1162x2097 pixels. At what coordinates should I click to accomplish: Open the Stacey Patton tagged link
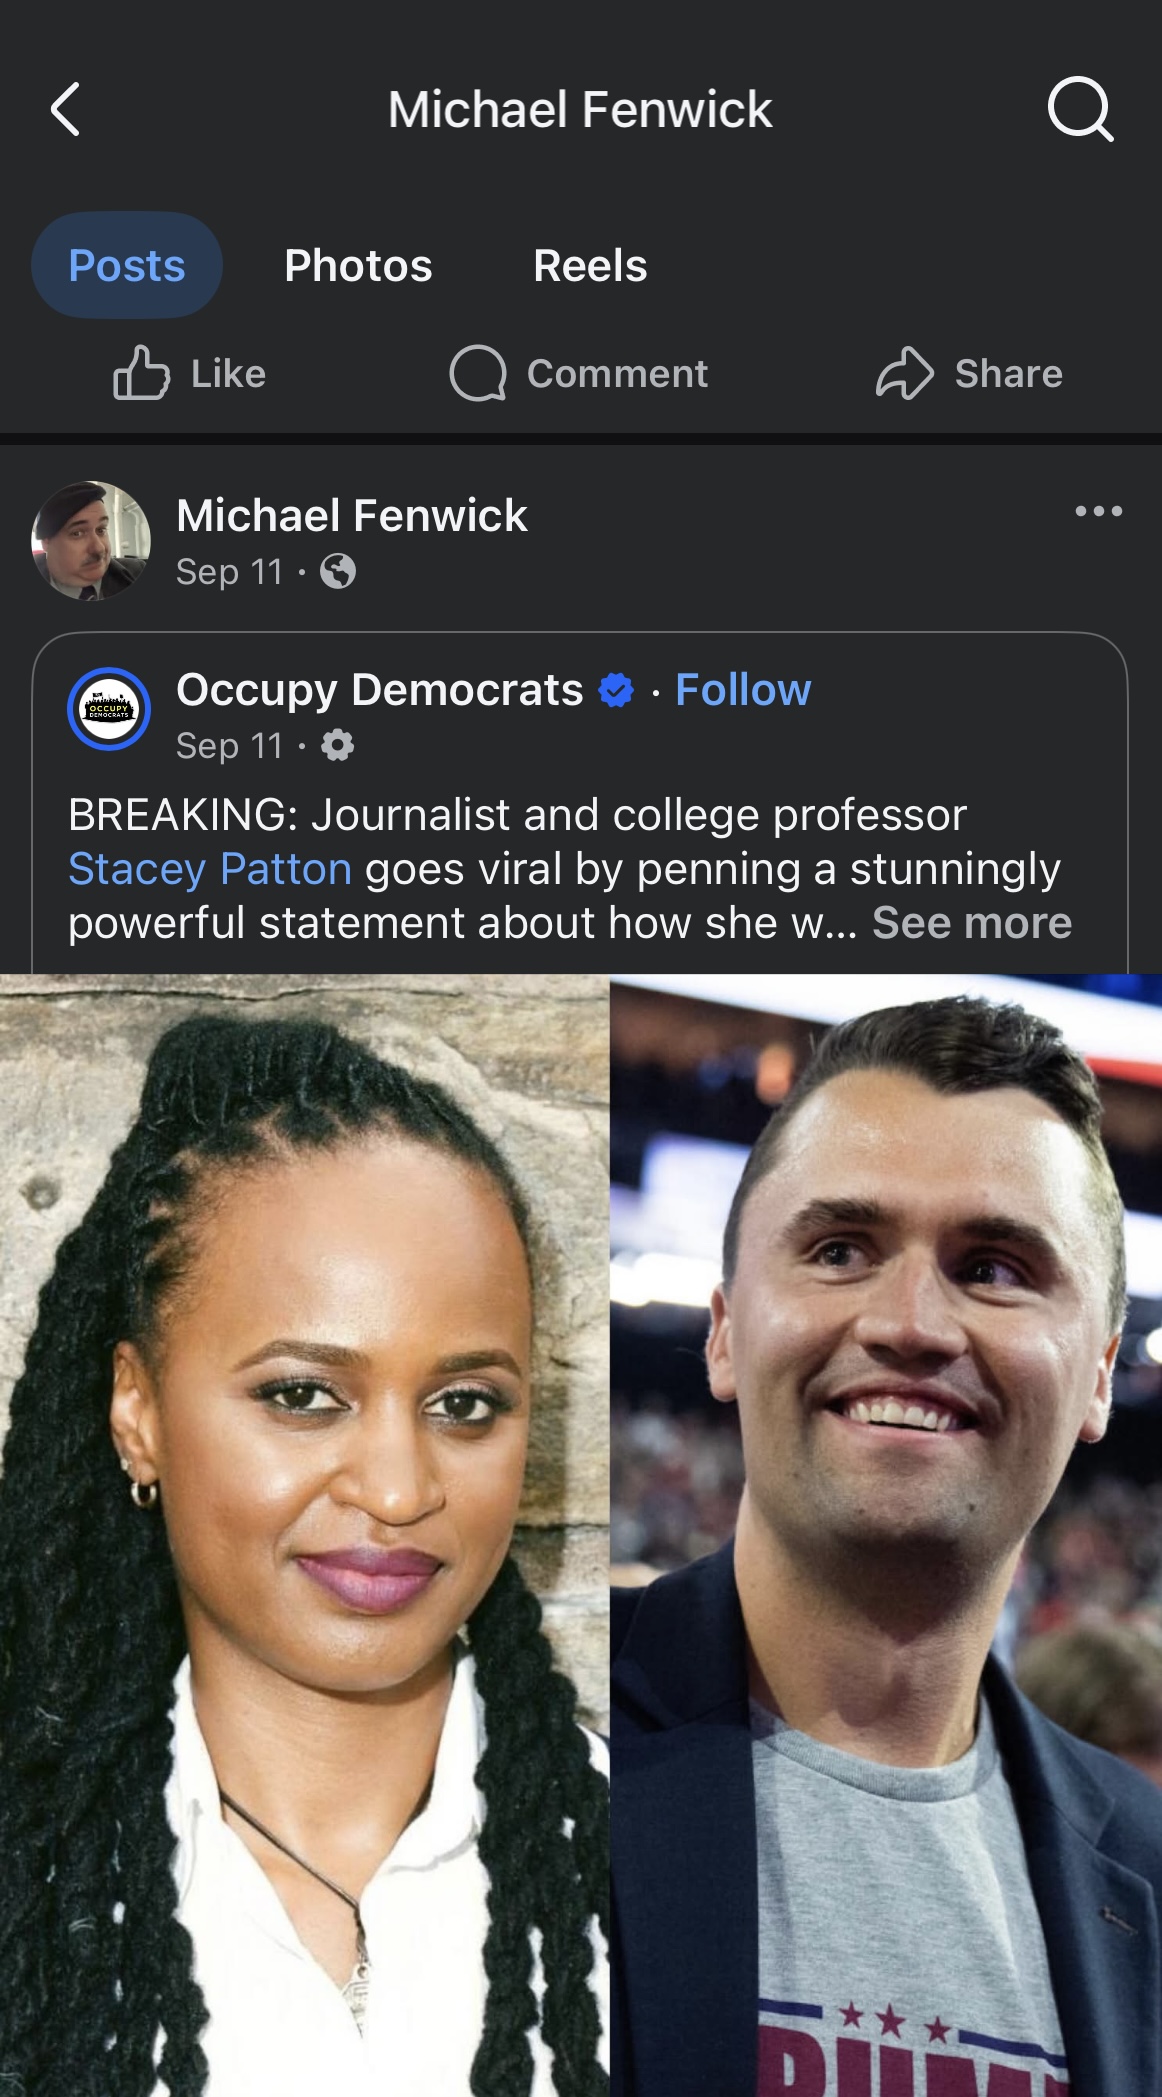210,869
